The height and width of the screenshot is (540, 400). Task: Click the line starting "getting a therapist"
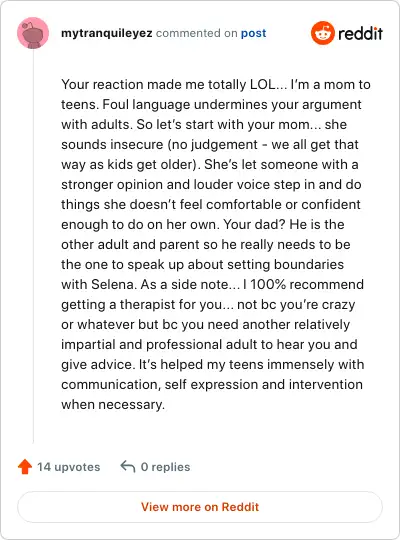pos(208,305)
